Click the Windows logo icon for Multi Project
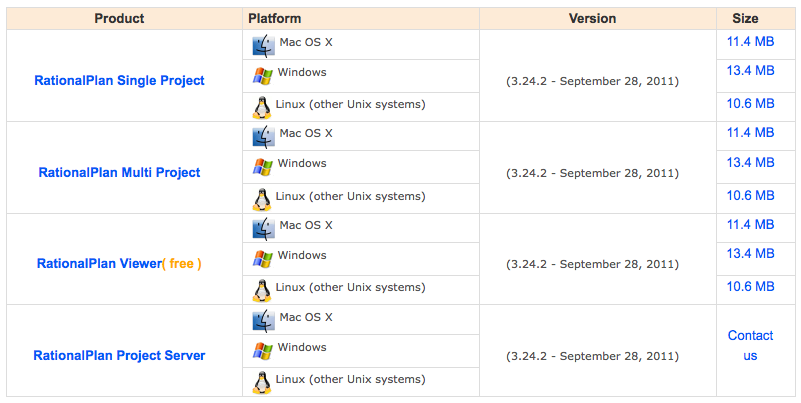Screen dimensions: 801x403 (263, 167)
